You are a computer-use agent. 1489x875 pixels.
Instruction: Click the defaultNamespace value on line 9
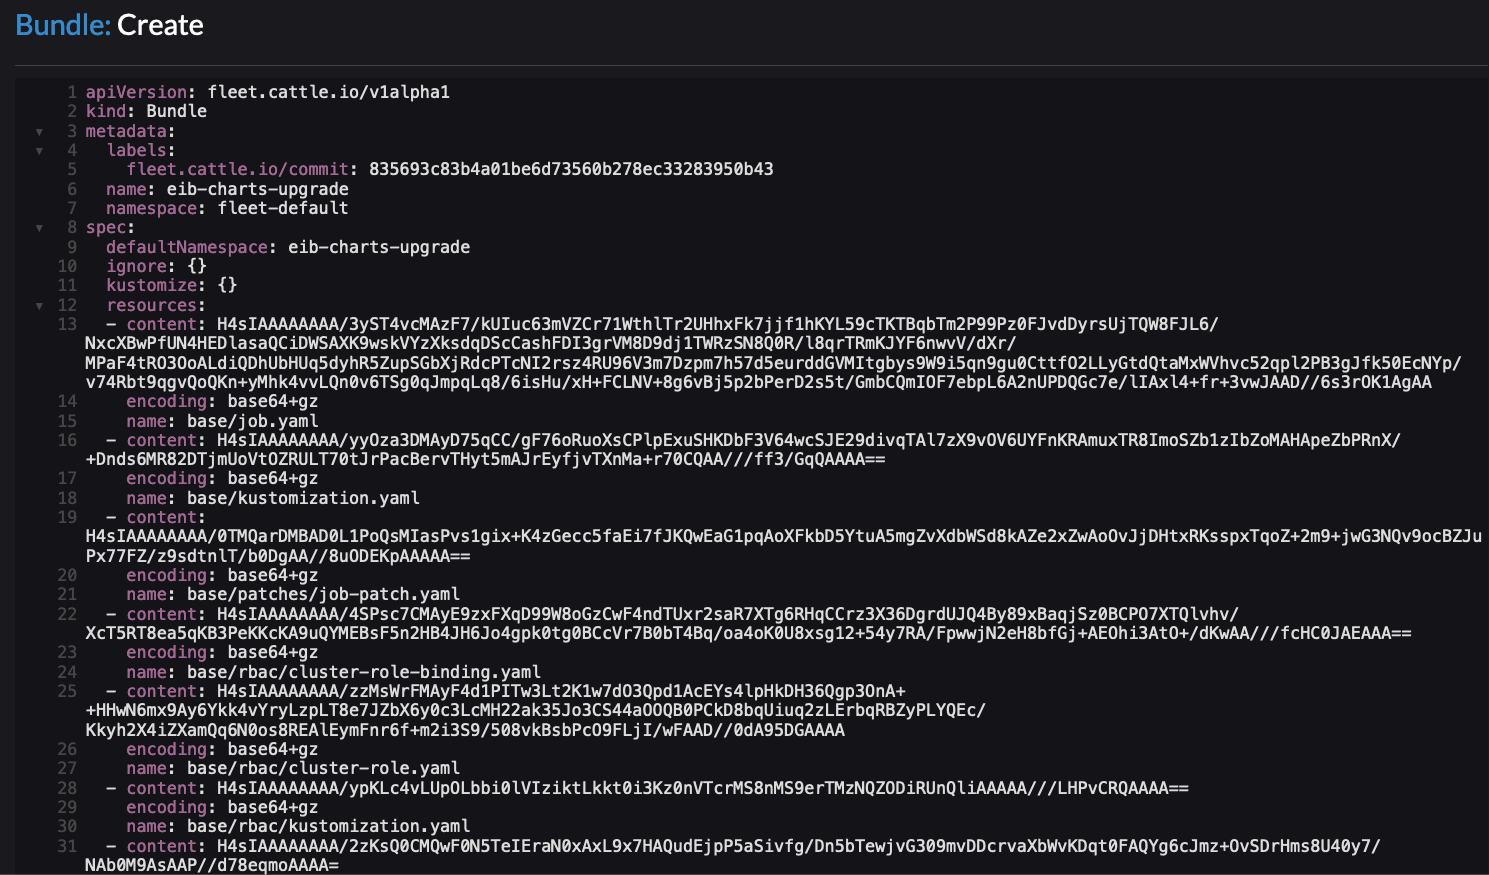tap(378, 247)
